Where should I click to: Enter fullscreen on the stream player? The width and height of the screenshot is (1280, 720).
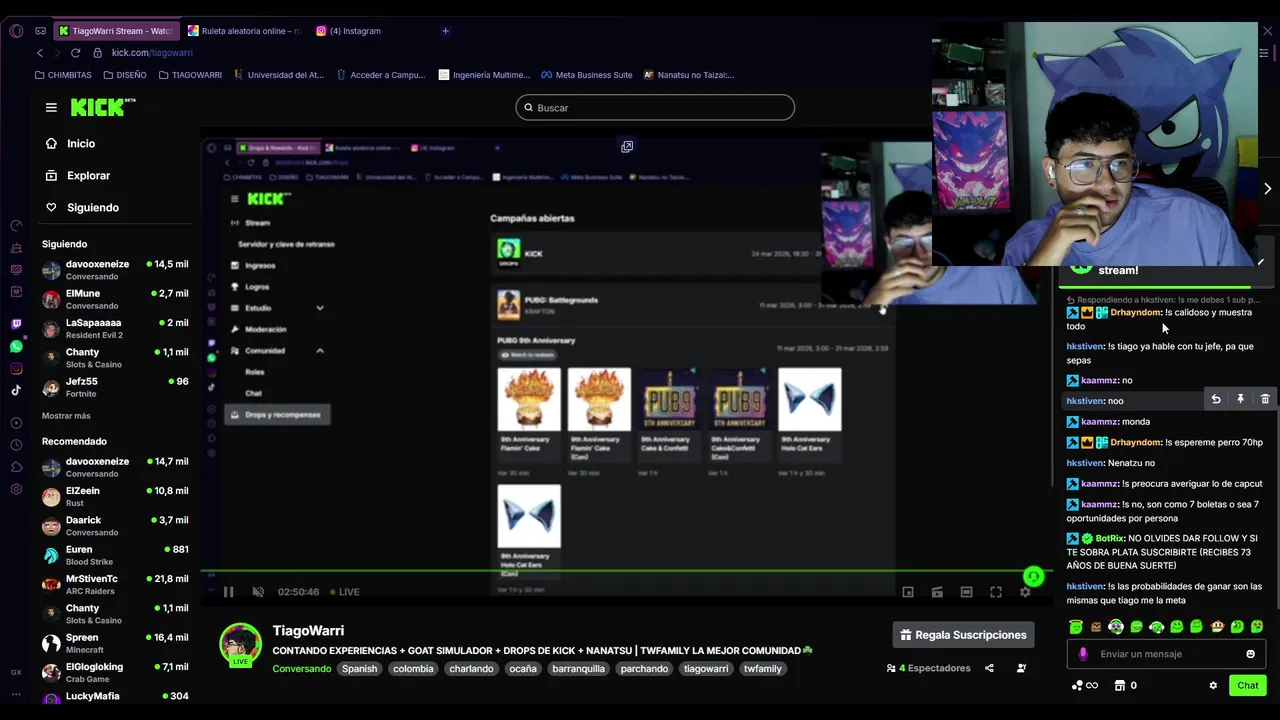[x=996, y=592]
